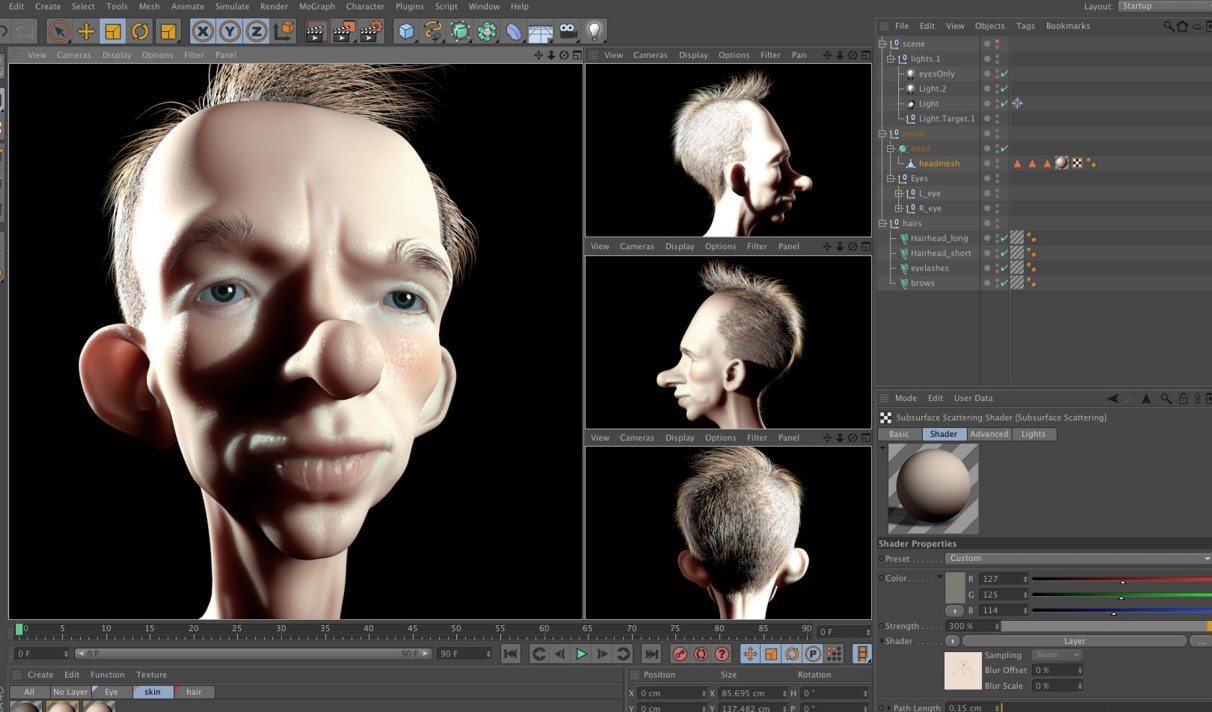Toggle enable checkmark for Hairhead_long
Viewport: 1212px width, 712px height.
click(1004, 238)
